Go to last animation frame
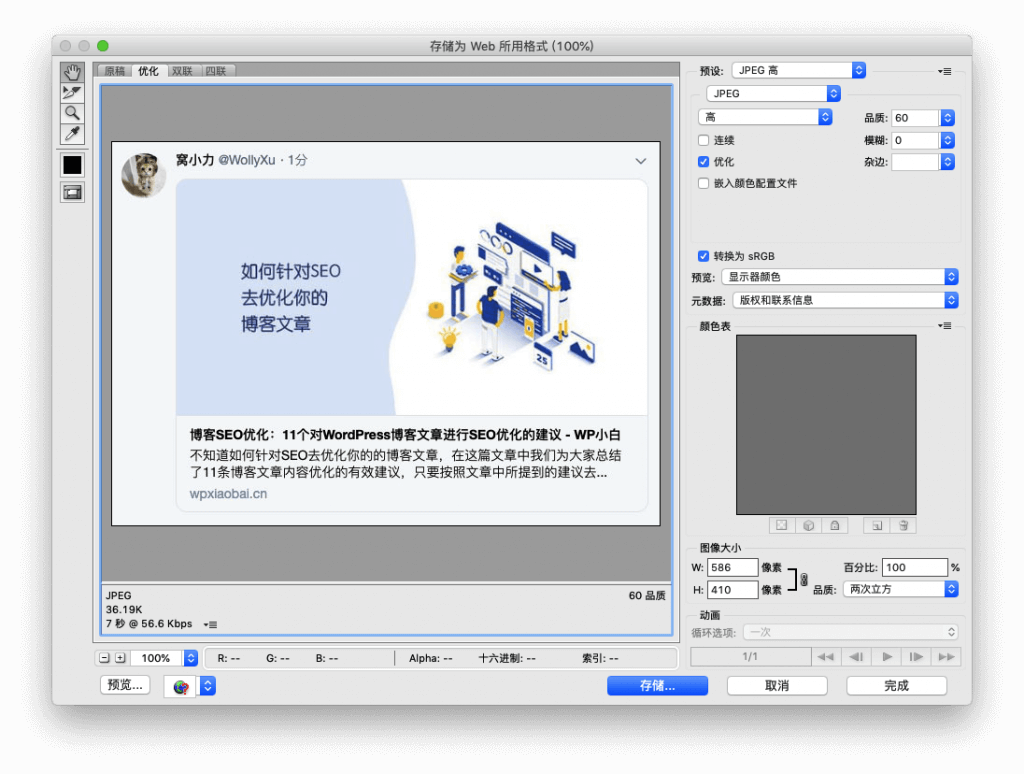The image size is (1024, 774). (946, 656)
